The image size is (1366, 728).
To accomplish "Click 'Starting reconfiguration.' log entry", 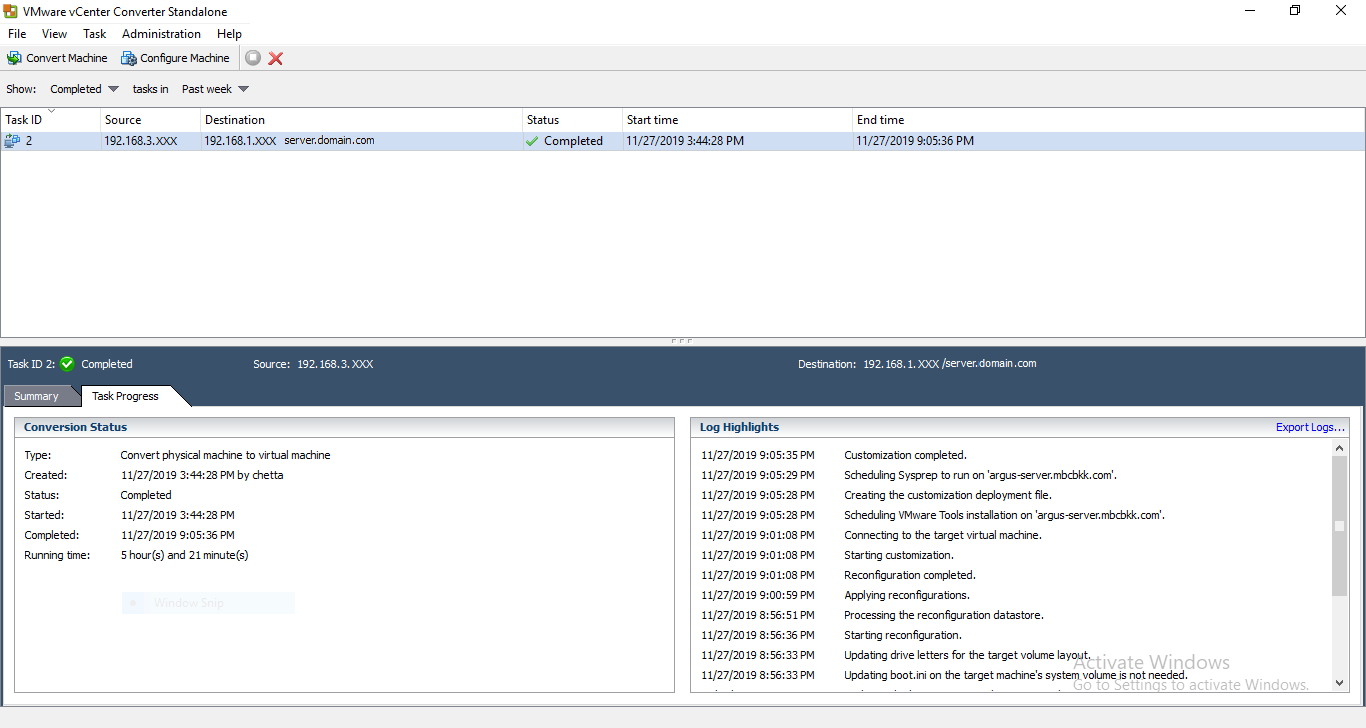I will coord(903,635).
